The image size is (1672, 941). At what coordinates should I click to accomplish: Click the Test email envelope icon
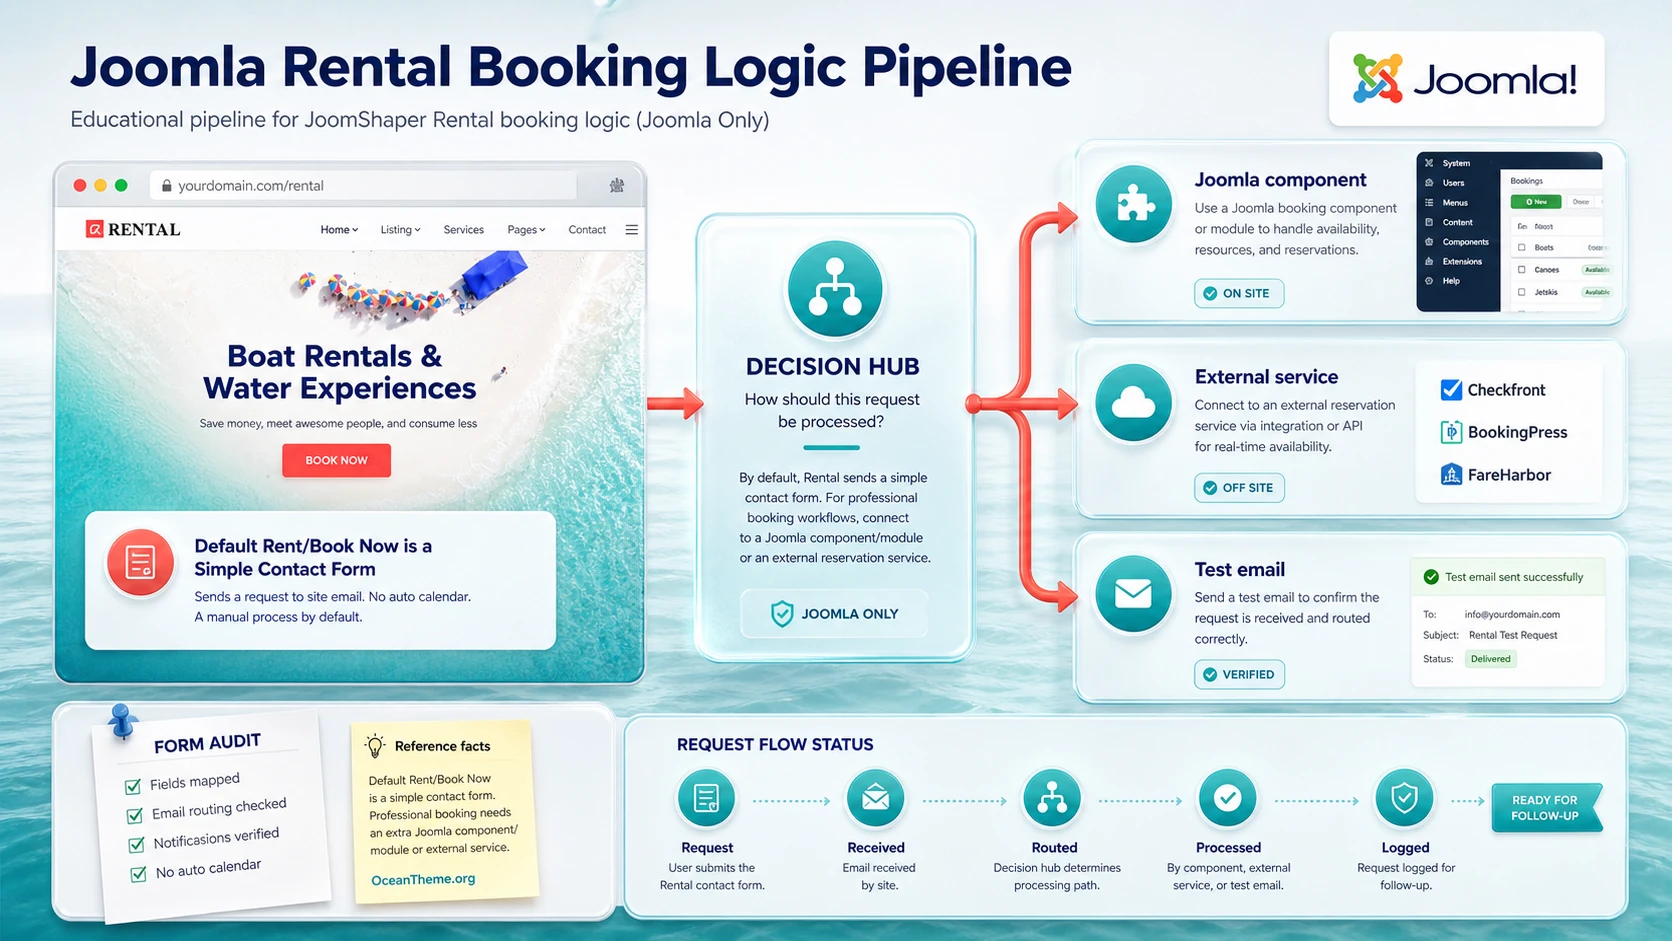[x=1133, y=594]
